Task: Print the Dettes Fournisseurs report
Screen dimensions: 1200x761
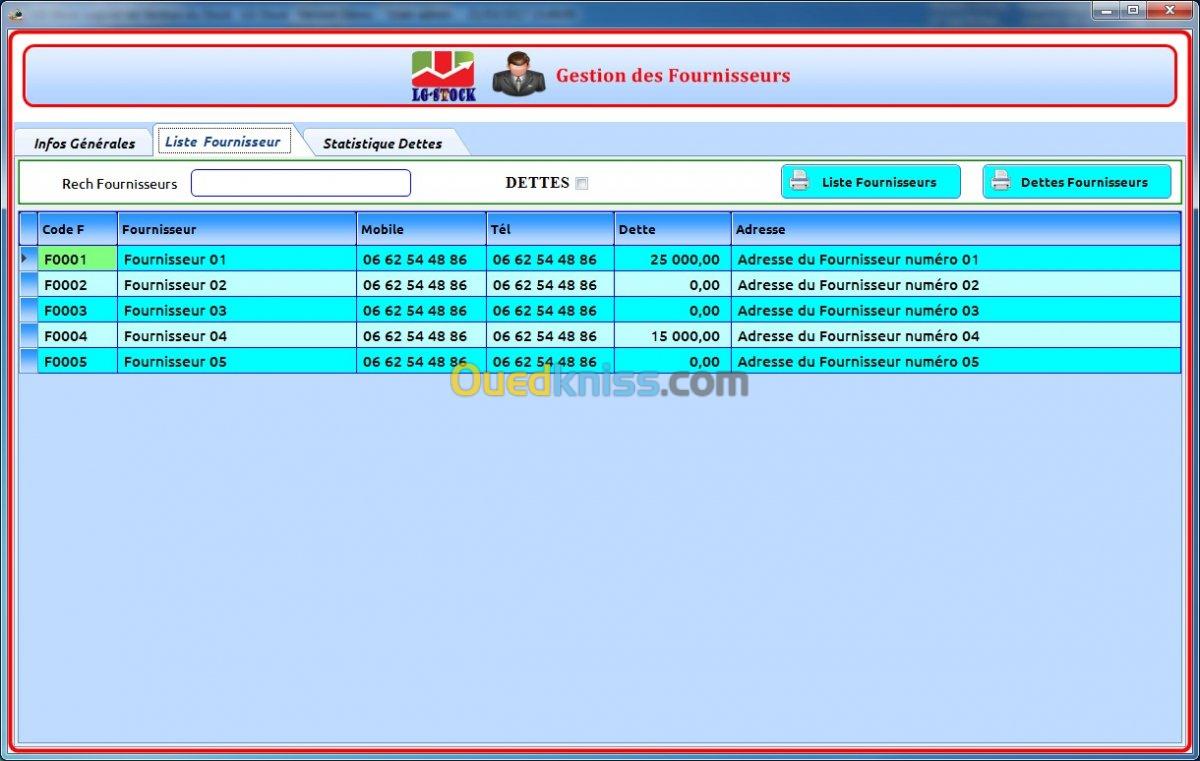Action: point(1076,182)
